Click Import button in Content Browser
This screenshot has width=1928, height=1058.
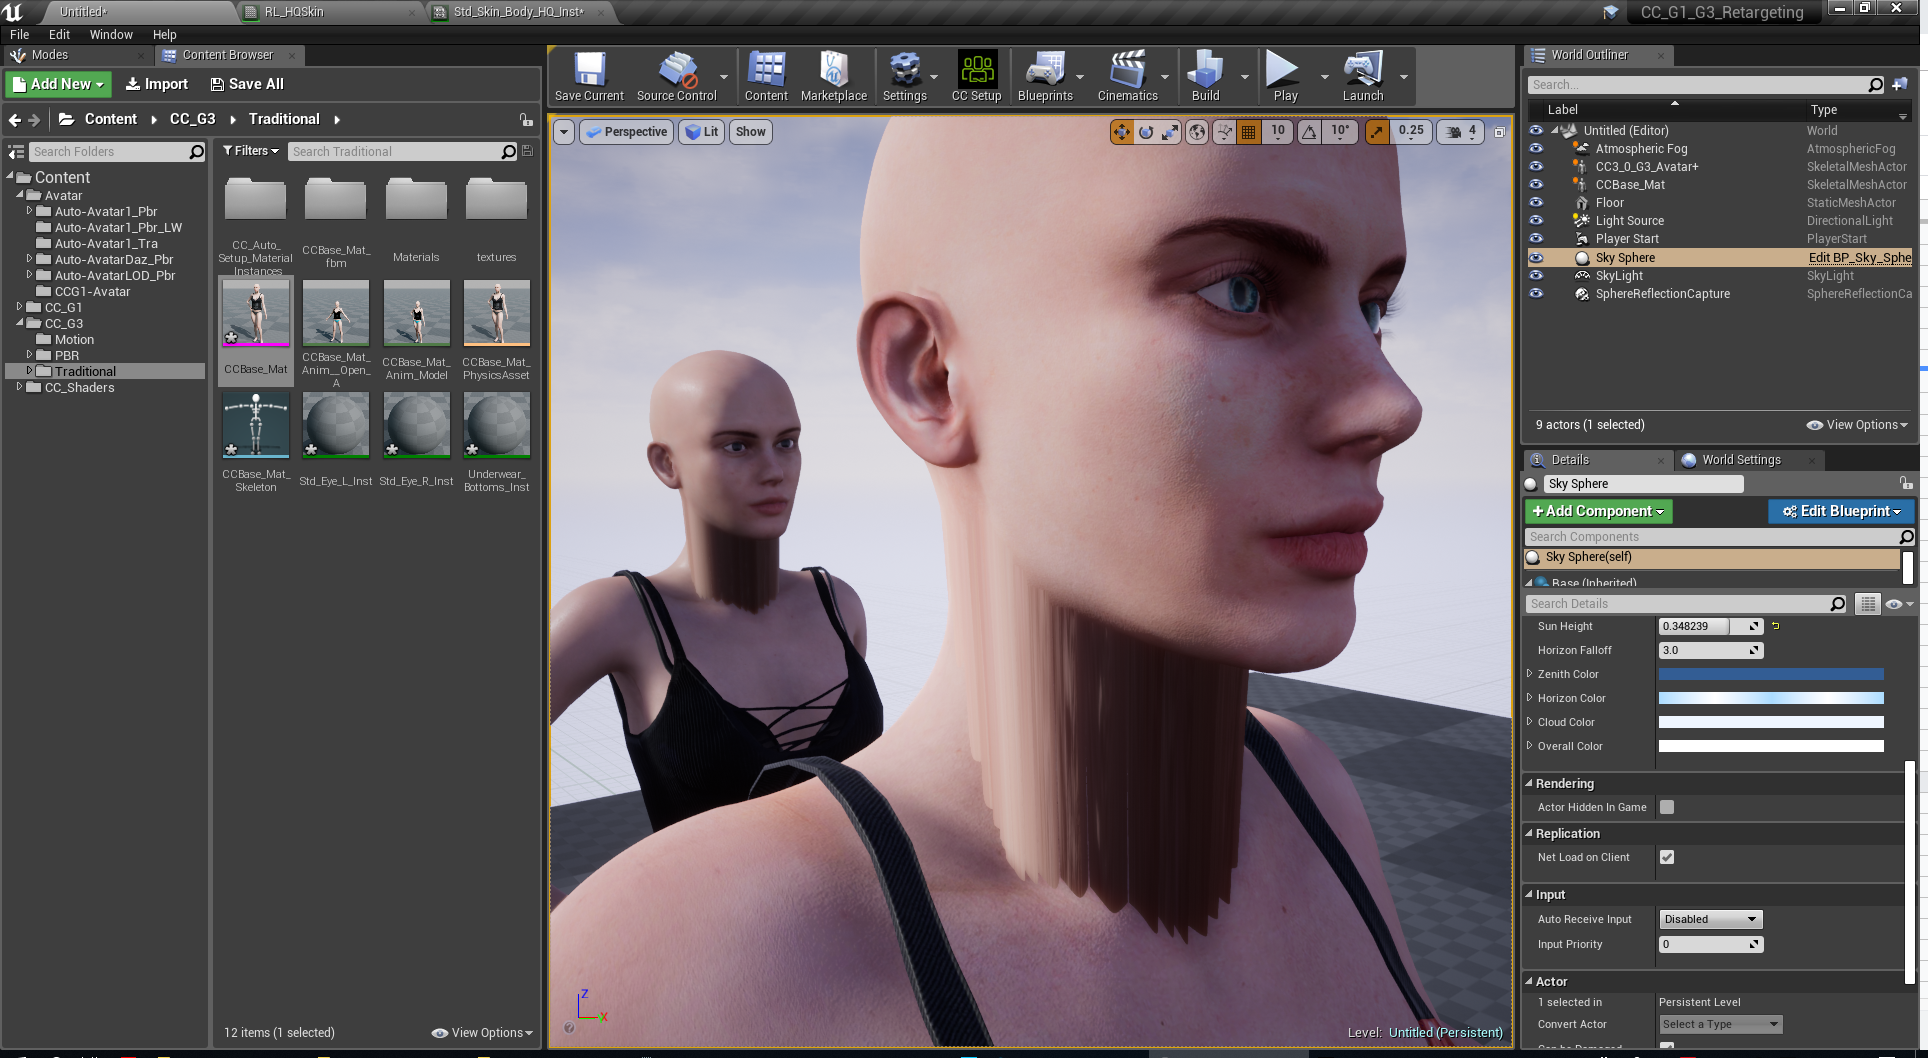click(x=157, y=84)
